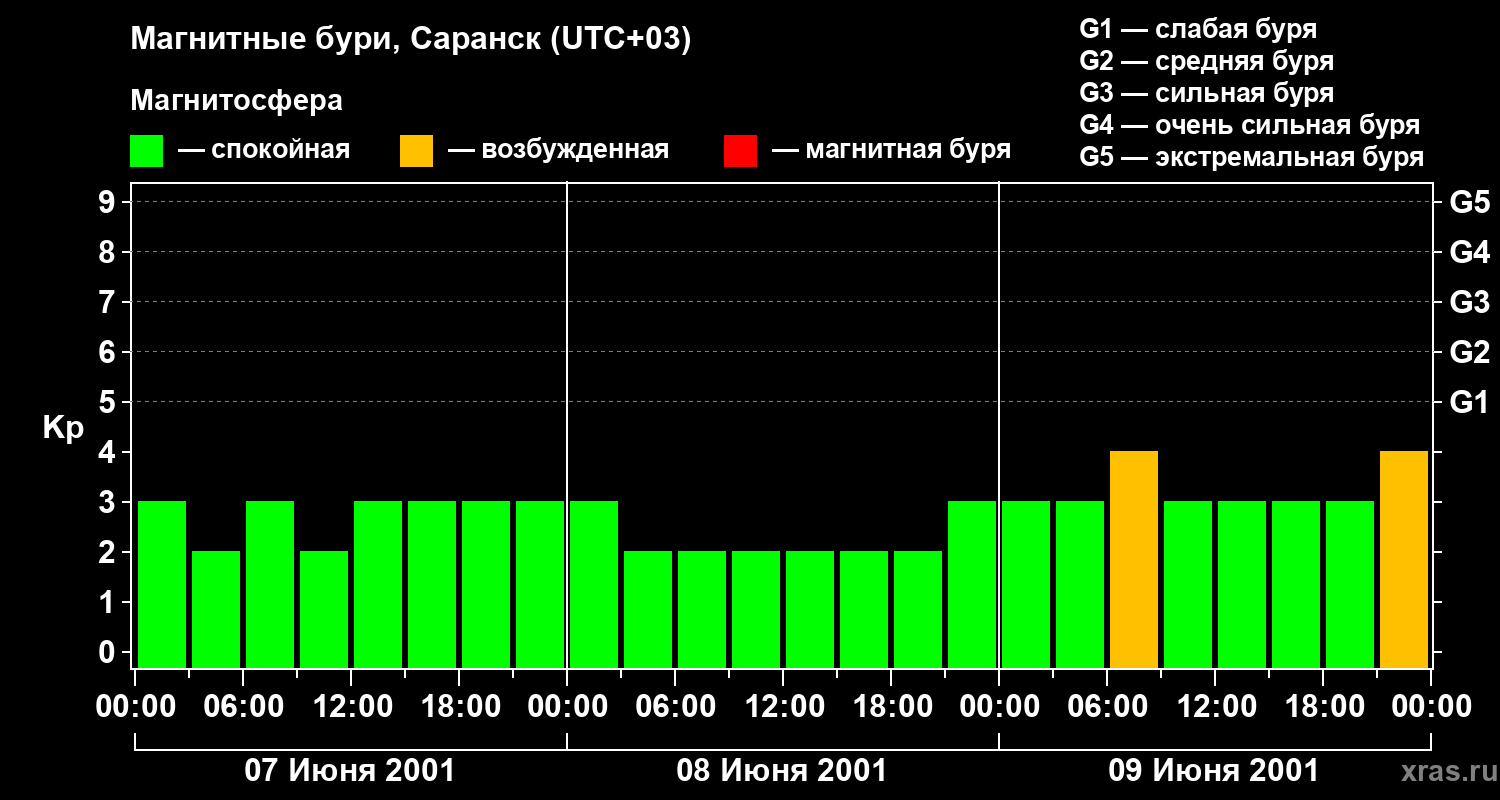Select the last orange bar ending at midnight
1500x800 pixels.
point(1404,560)
